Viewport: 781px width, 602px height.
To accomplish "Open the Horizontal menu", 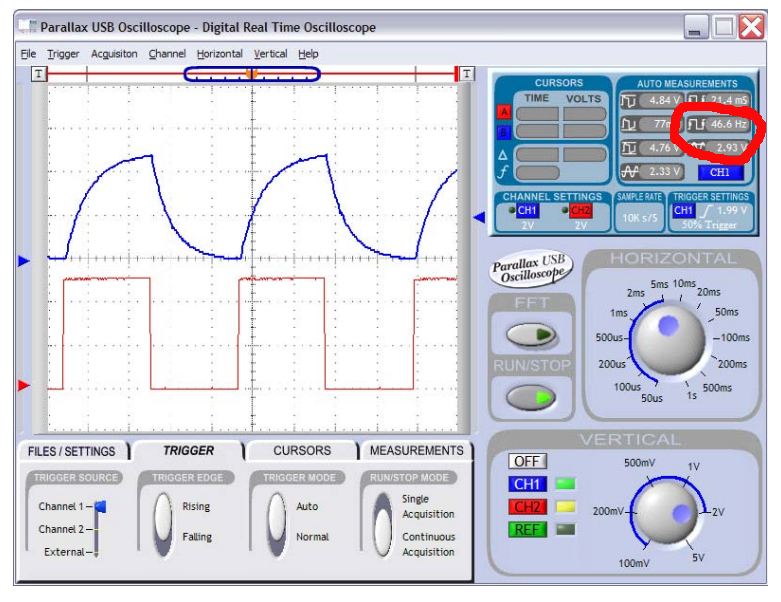I will pos(219,54).
